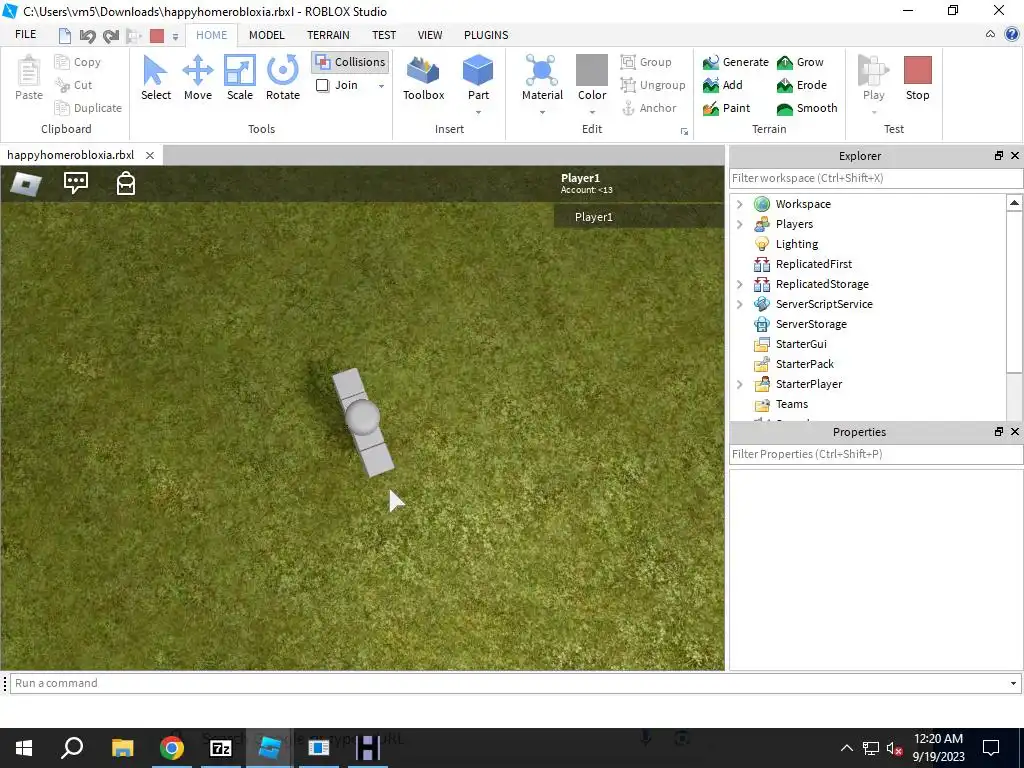Image resolution: width=1024 pixels, height=768 pixels.
Task: Switch to the MODEL tab
Action: click(x=266, y=35)
